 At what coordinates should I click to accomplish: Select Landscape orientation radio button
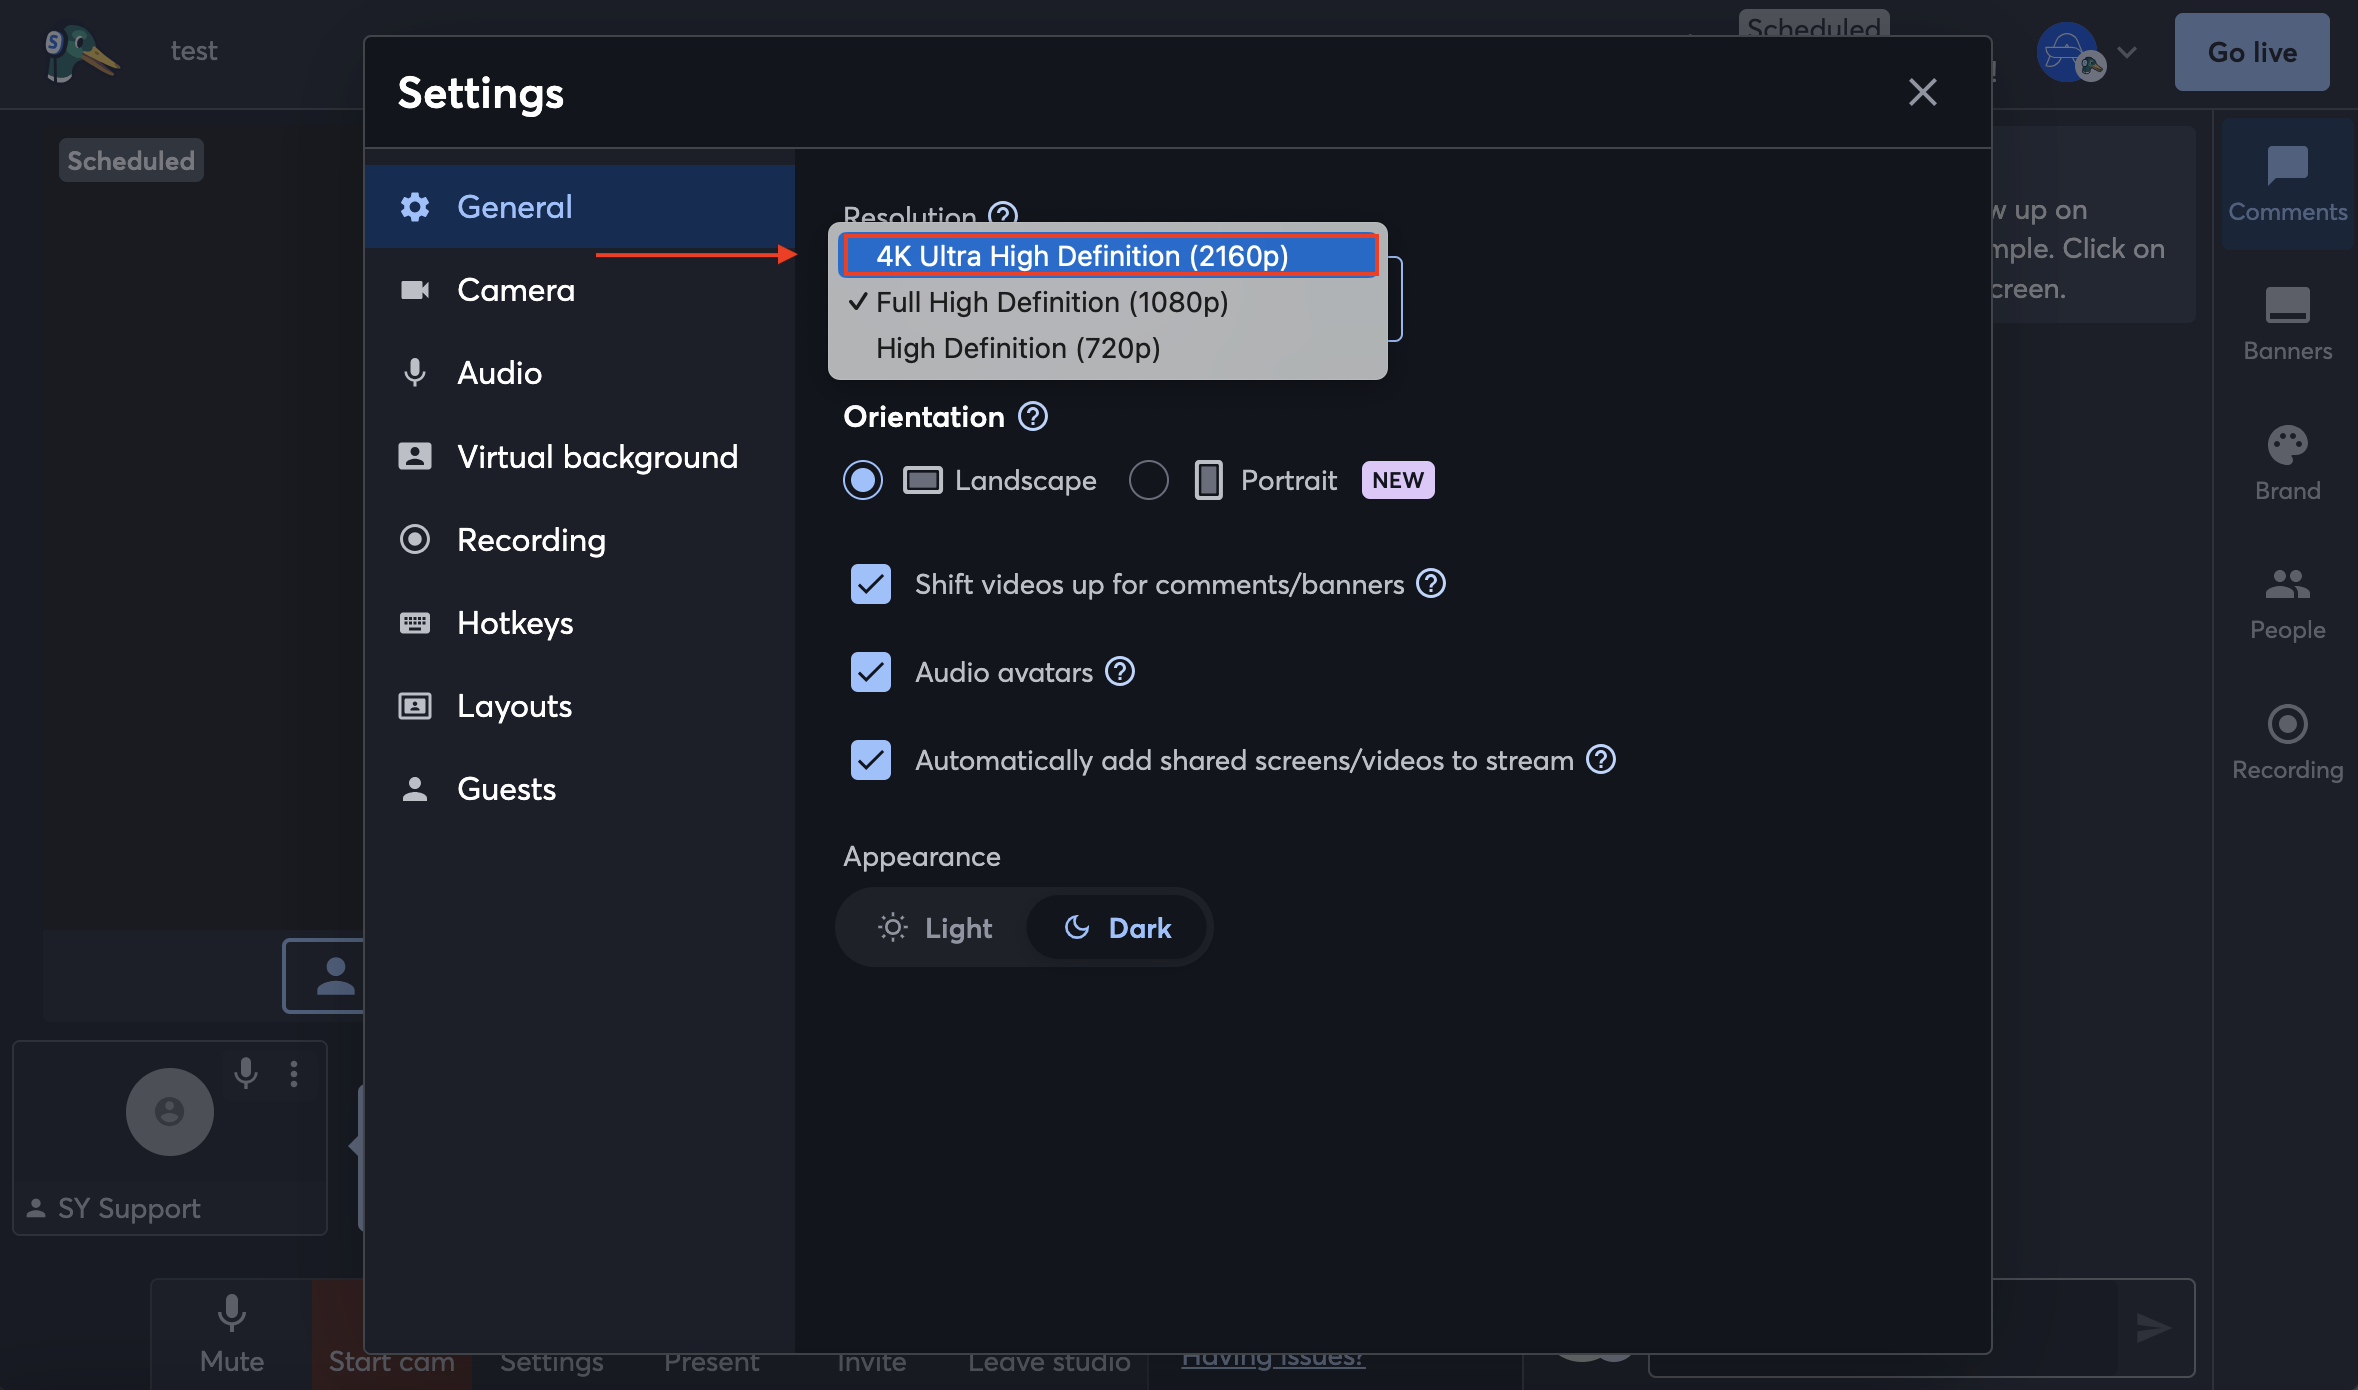(x=863, y=480)
